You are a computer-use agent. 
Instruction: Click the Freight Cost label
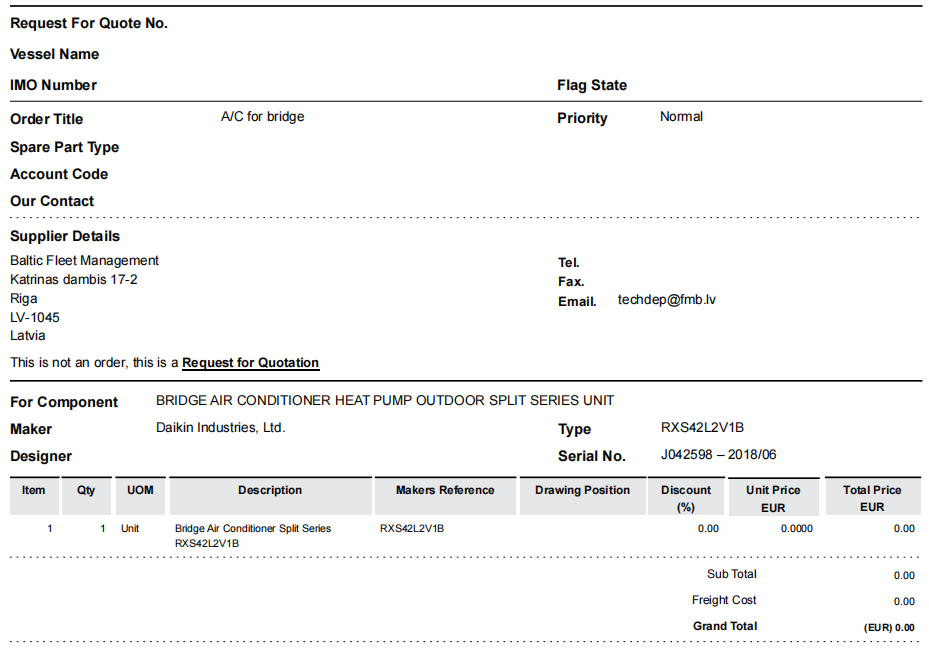724,601
